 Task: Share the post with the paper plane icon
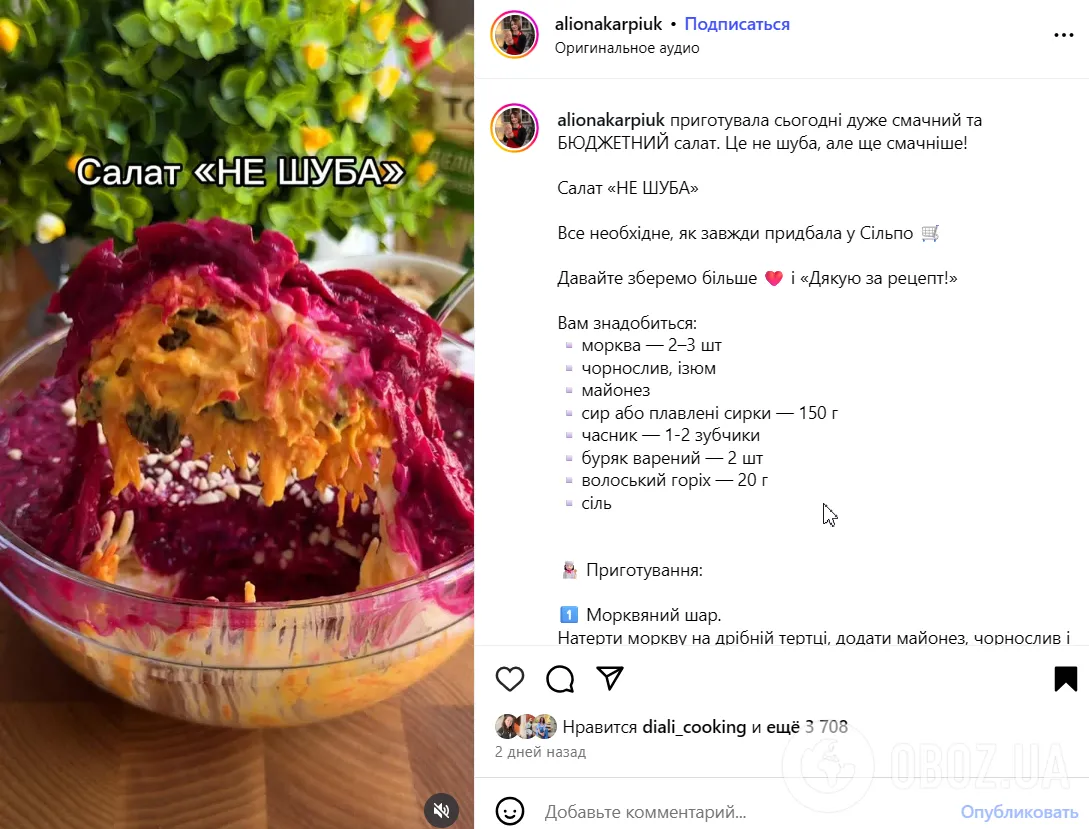coord(610,678)
